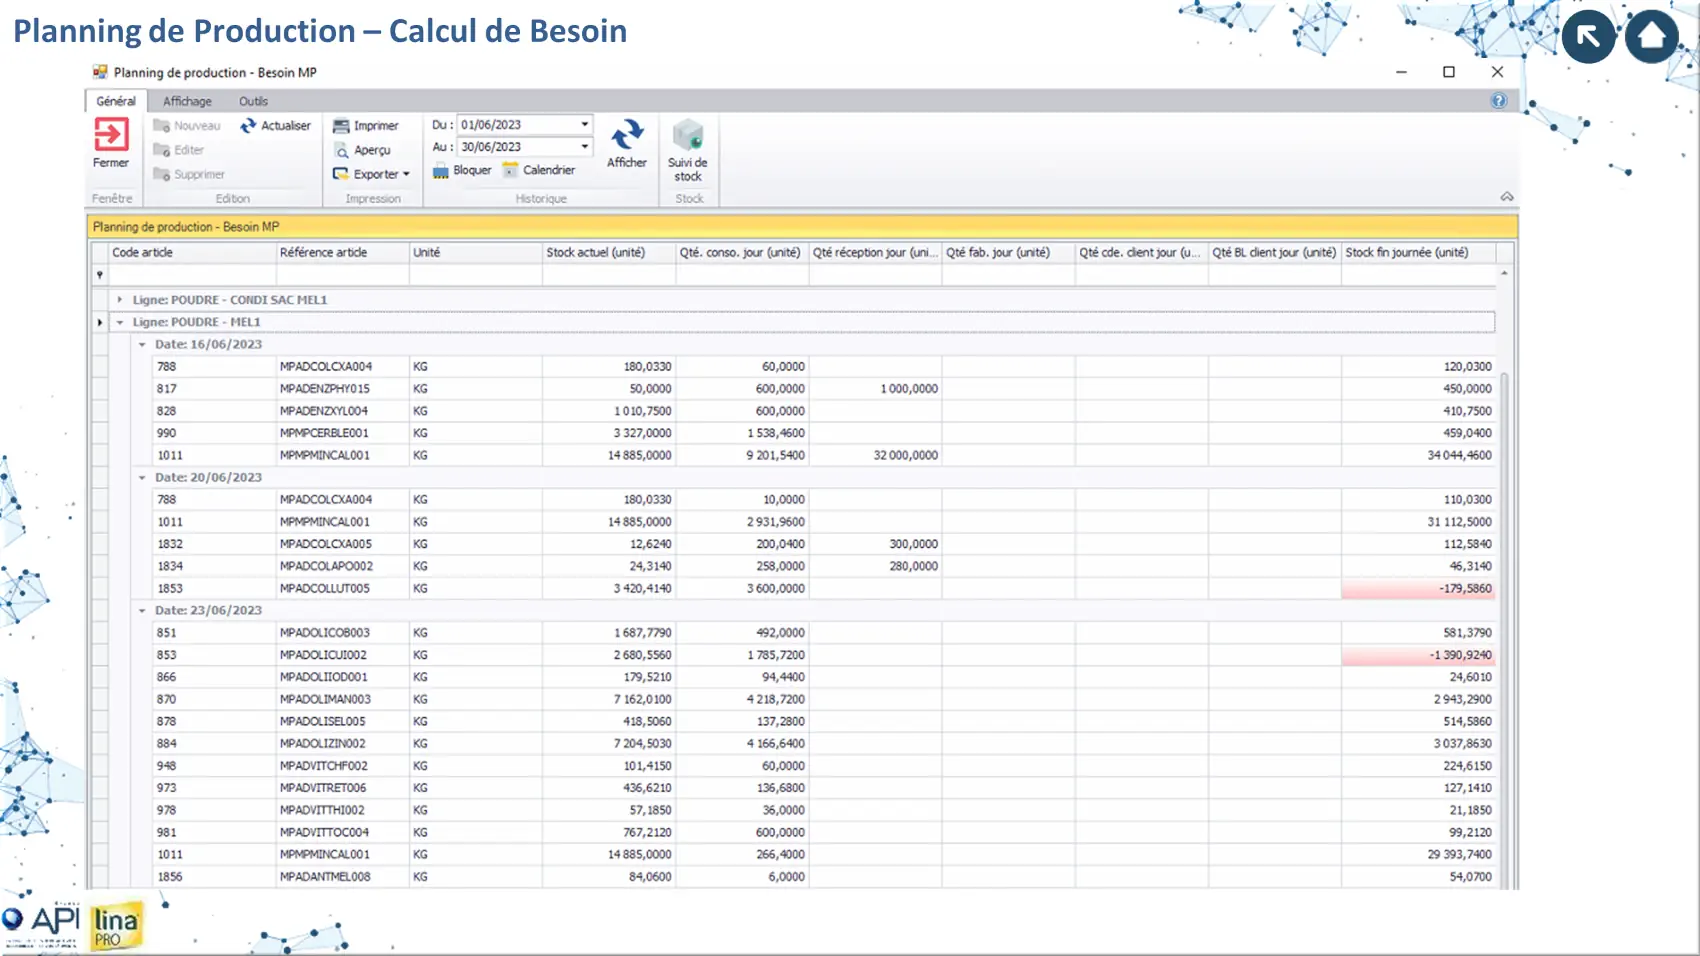The image size is (1700, 956).
Task: Open the Outils tab
Action: [x=253, y=101]
